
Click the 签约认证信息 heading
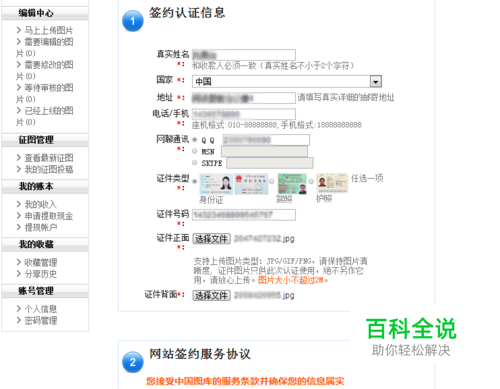pos(187,13)
